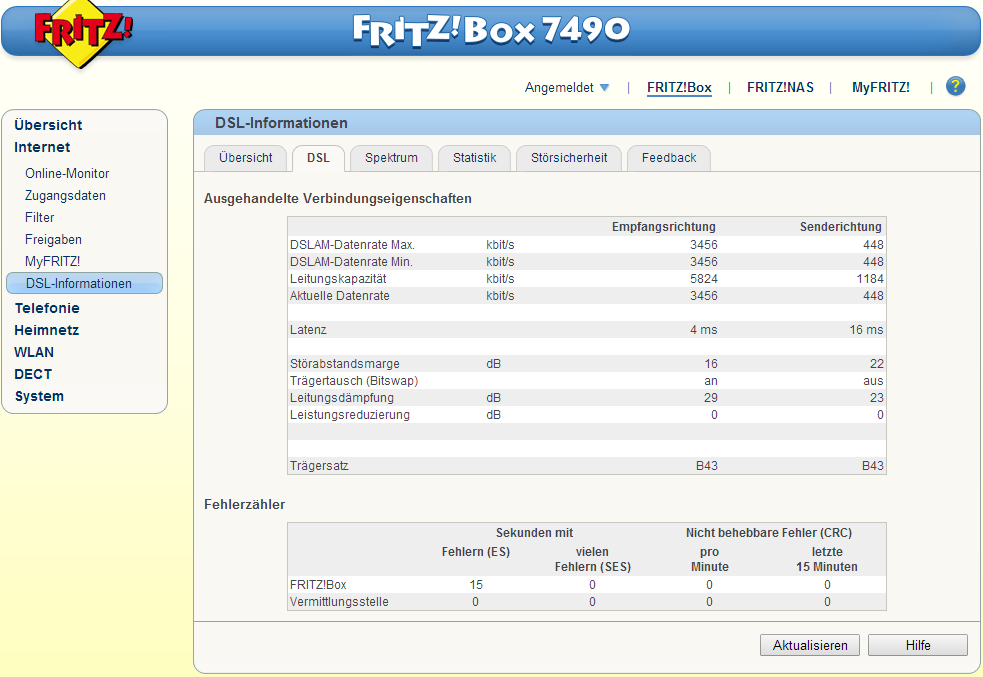Switch to the Spektrum tab
983x677 pixels.
click(x=391, y=158)
